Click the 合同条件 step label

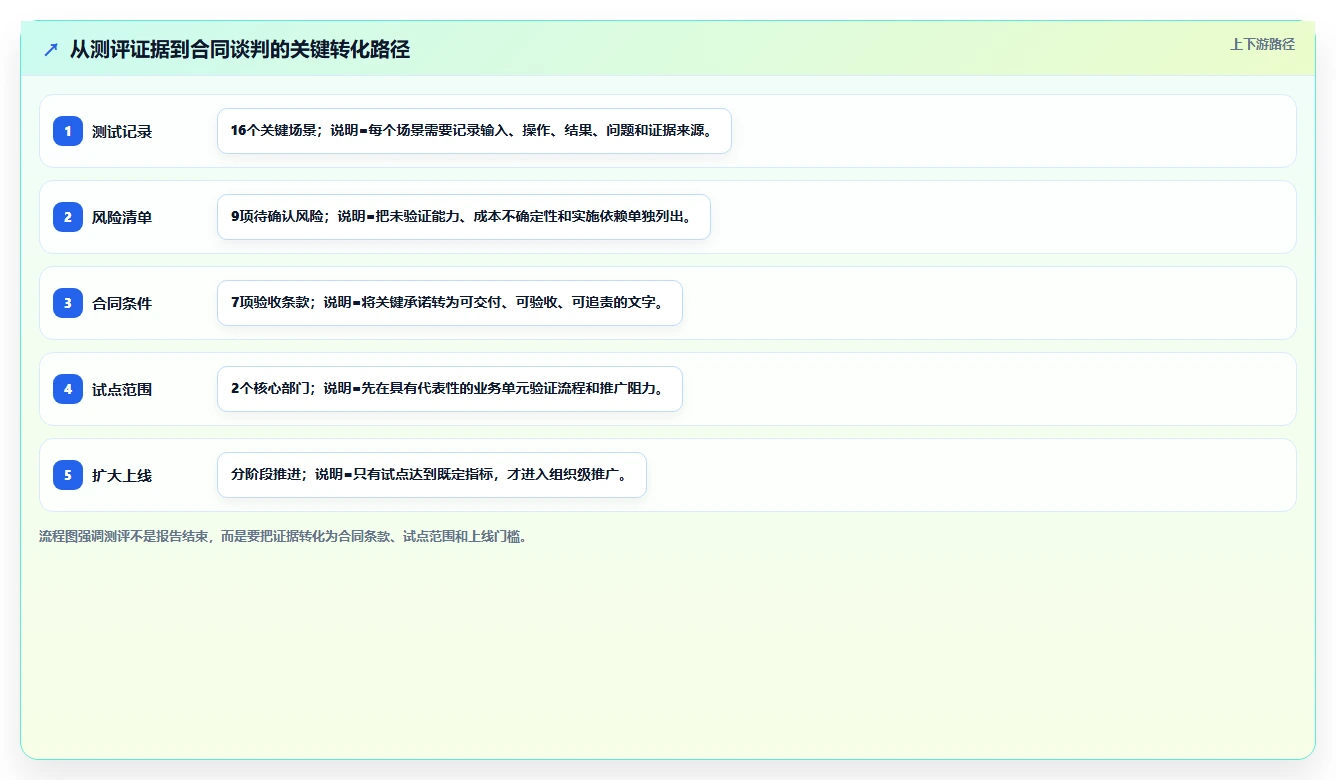tap(122, 303)
